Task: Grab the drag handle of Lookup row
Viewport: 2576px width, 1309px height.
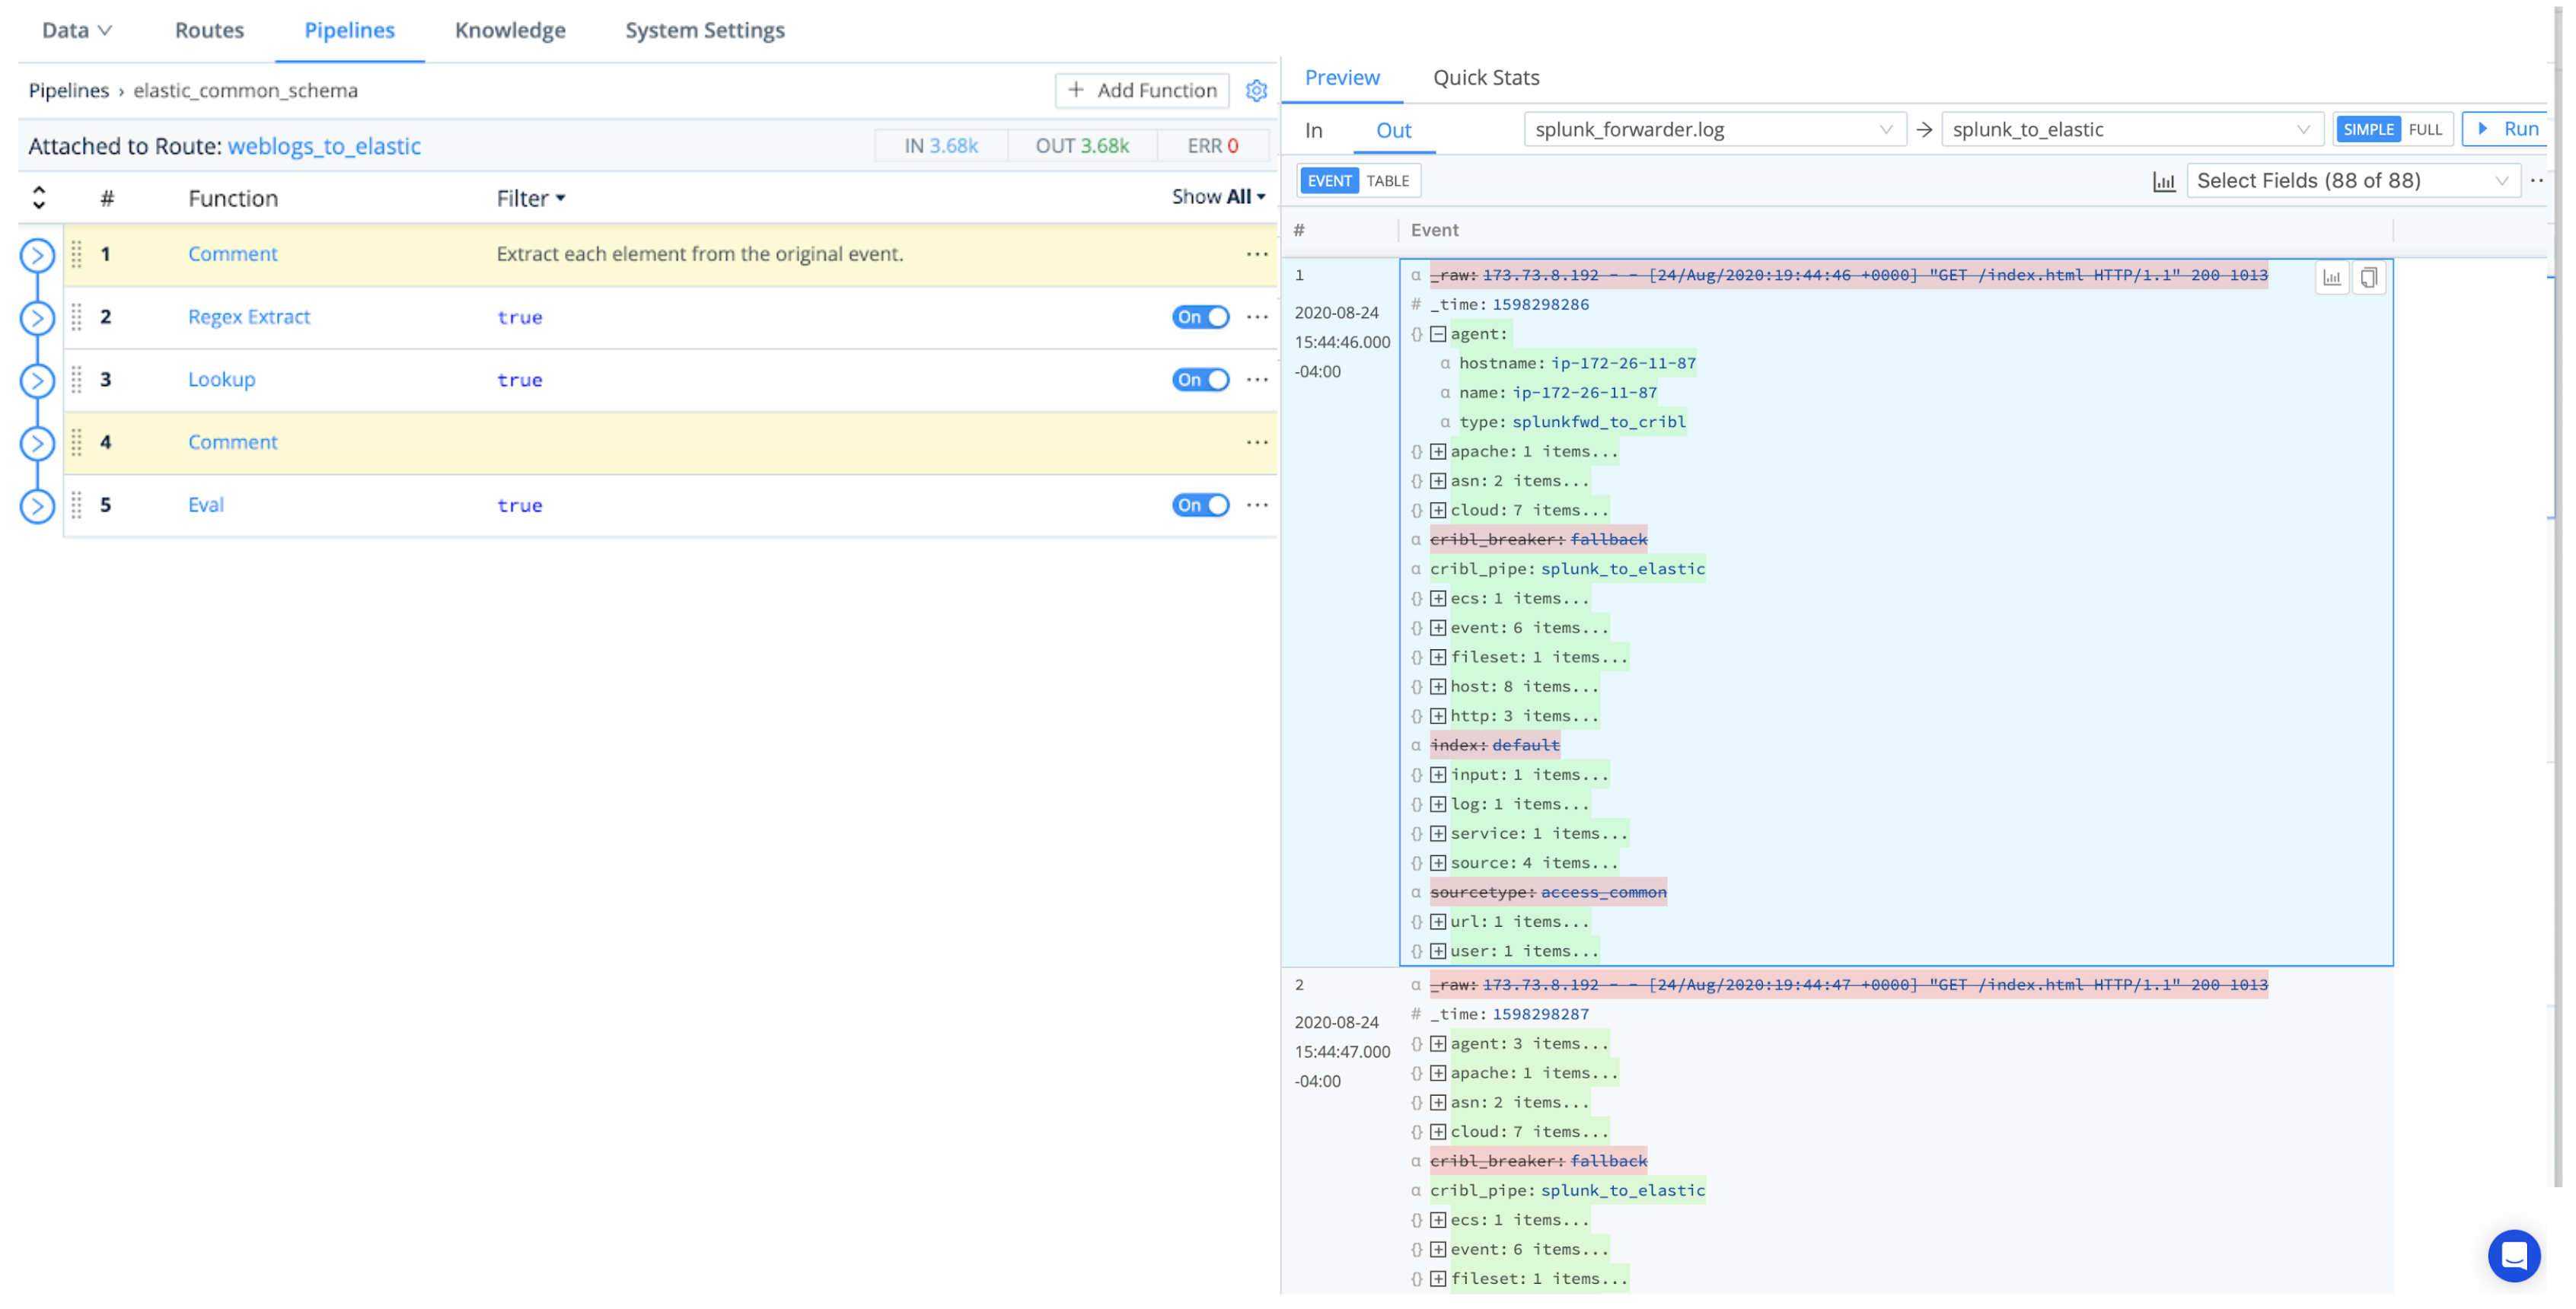Action: point(77,380)
